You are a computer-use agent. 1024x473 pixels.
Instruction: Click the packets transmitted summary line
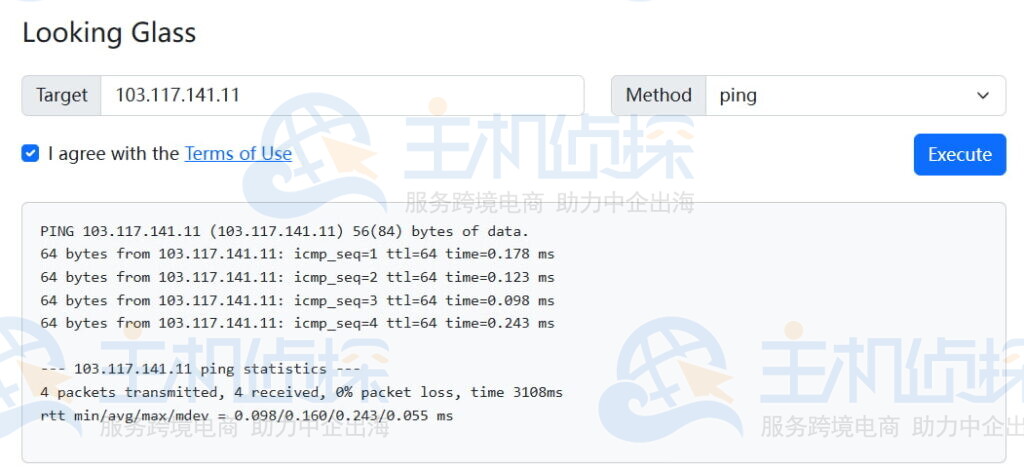click(x=301, y=392)
